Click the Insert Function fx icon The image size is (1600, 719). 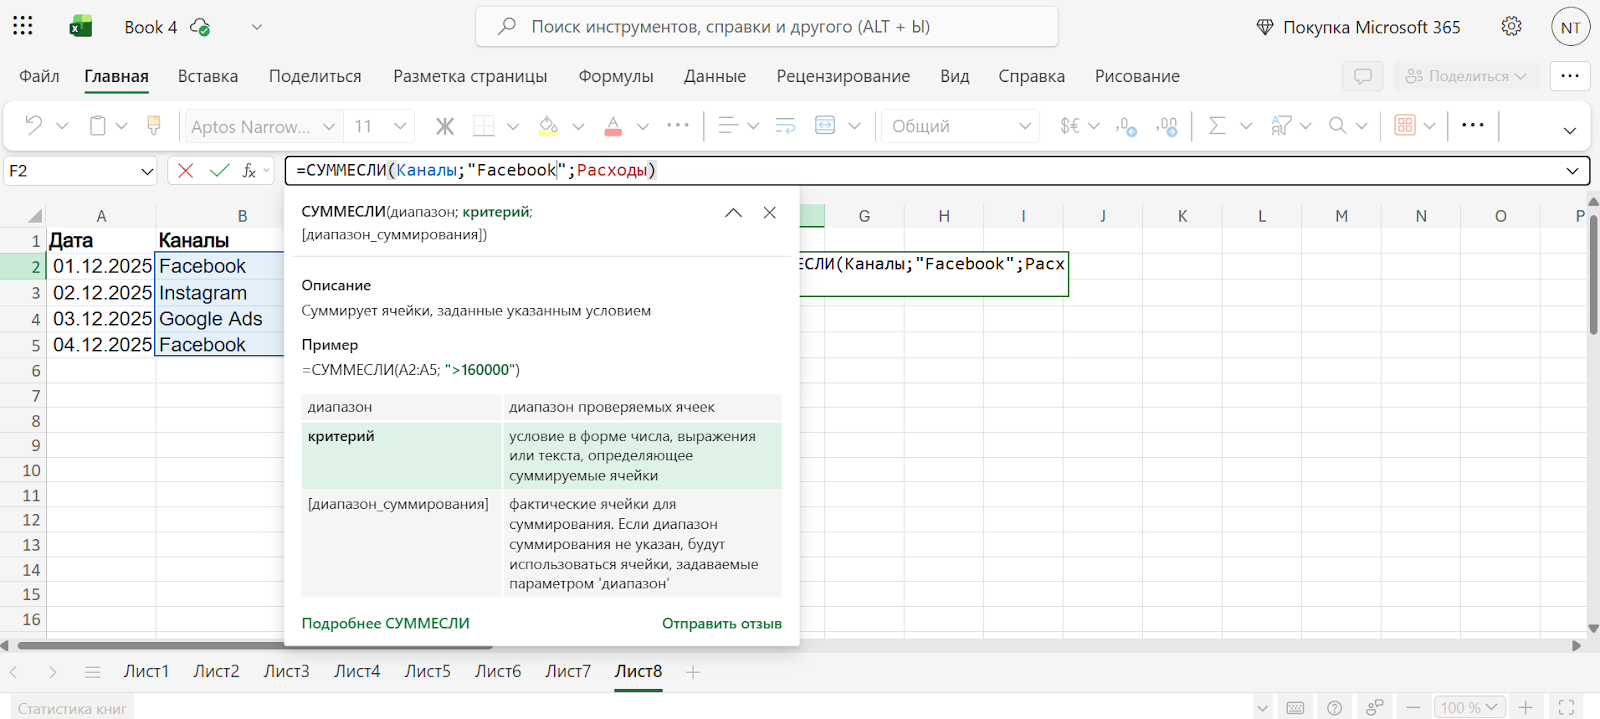[250, 171]
